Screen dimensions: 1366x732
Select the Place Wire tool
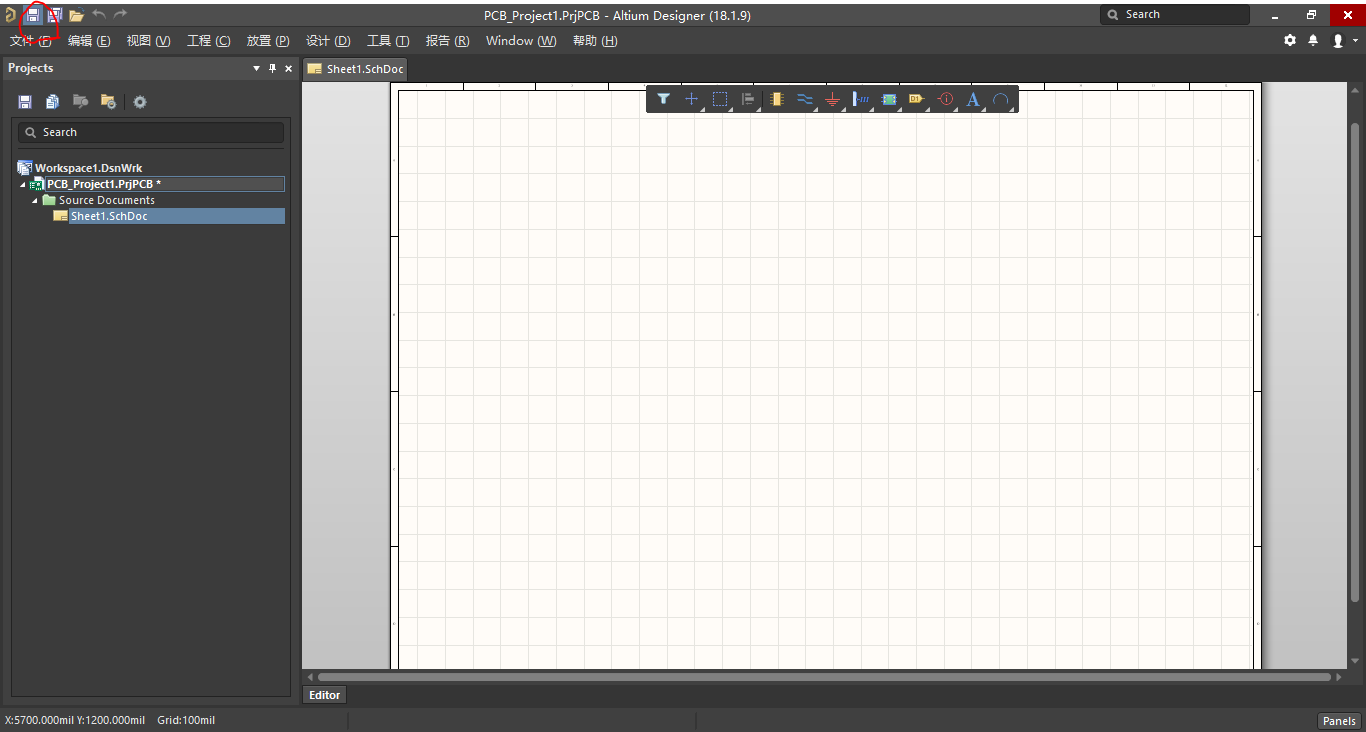[804, 99]
